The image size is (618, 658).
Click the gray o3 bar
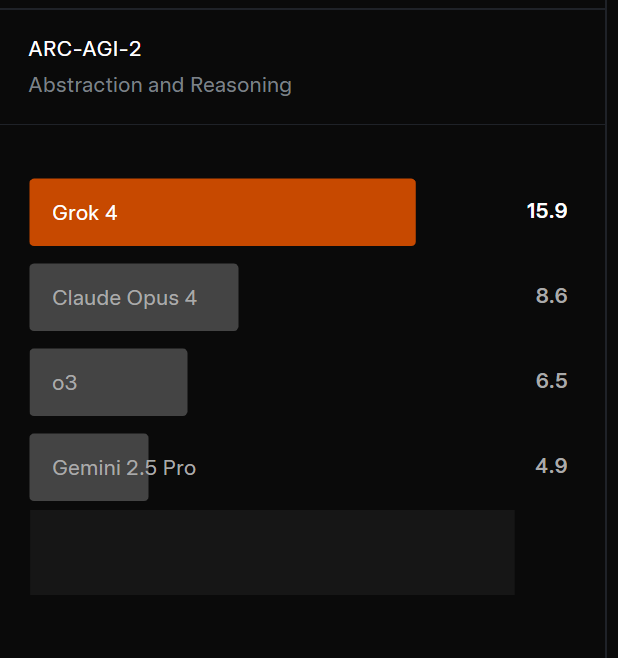(108, 382)
